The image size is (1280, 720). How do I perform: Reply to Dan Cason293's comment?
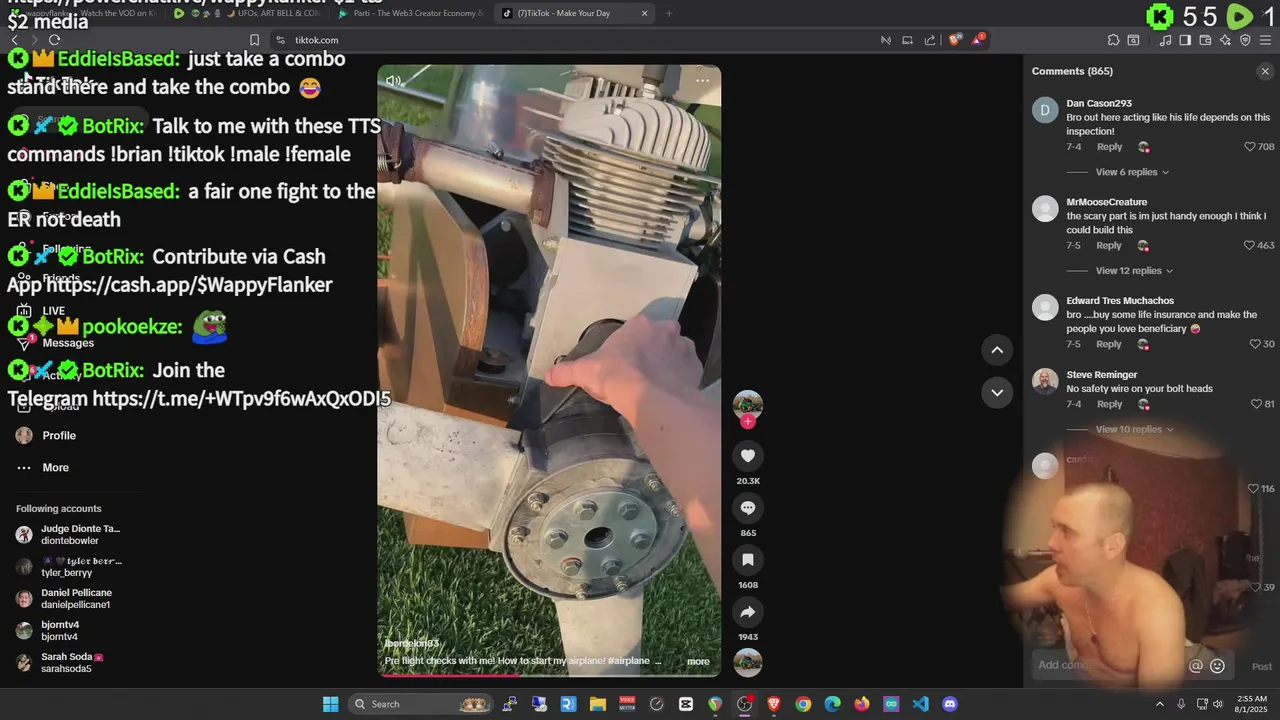coord(1109,147)
